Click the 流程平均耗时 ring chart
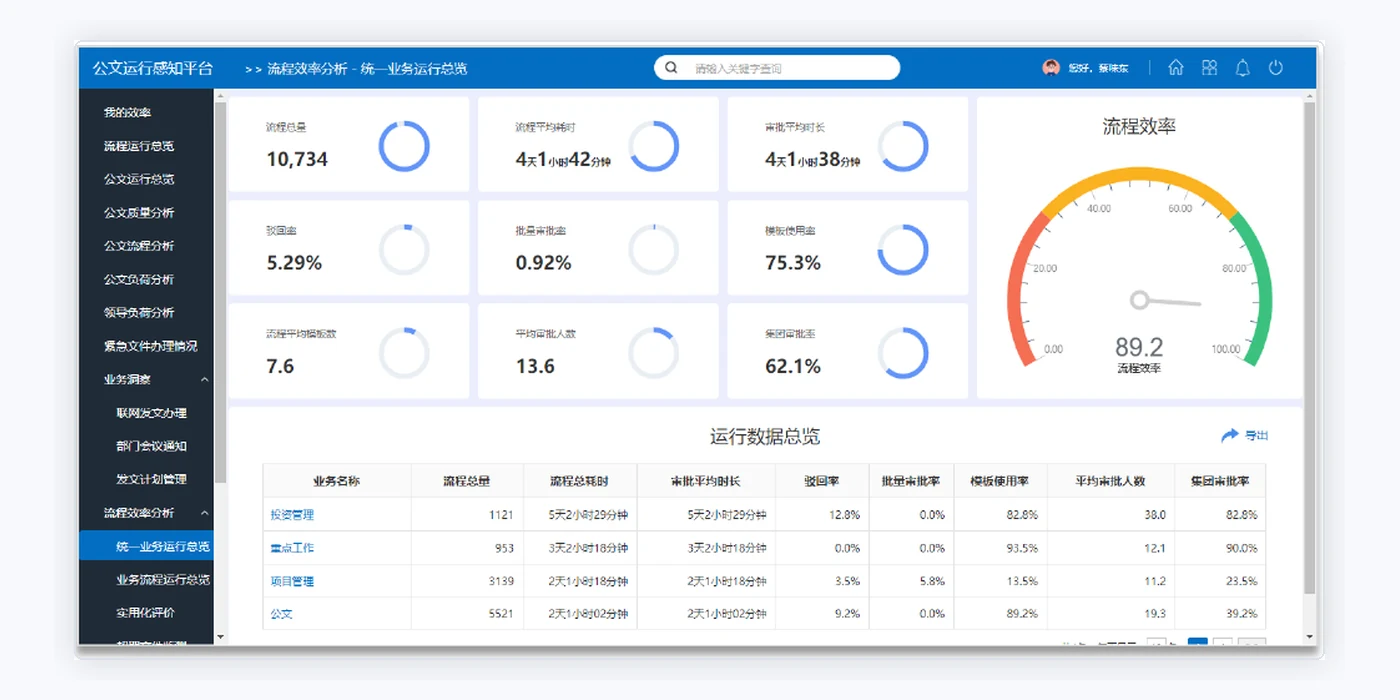1400x700 pixels. point(654,147)
